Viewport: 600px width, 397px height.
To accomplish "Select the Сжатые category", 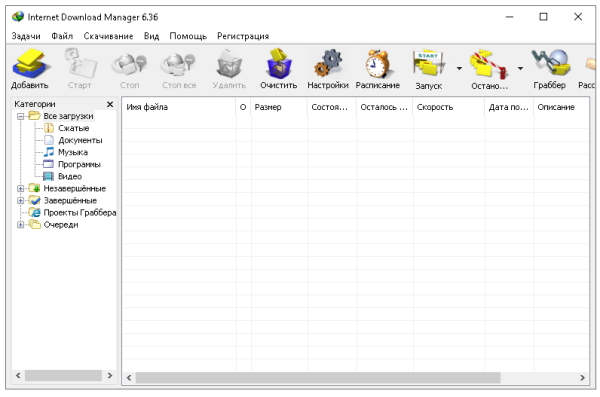I will (73, 128).
